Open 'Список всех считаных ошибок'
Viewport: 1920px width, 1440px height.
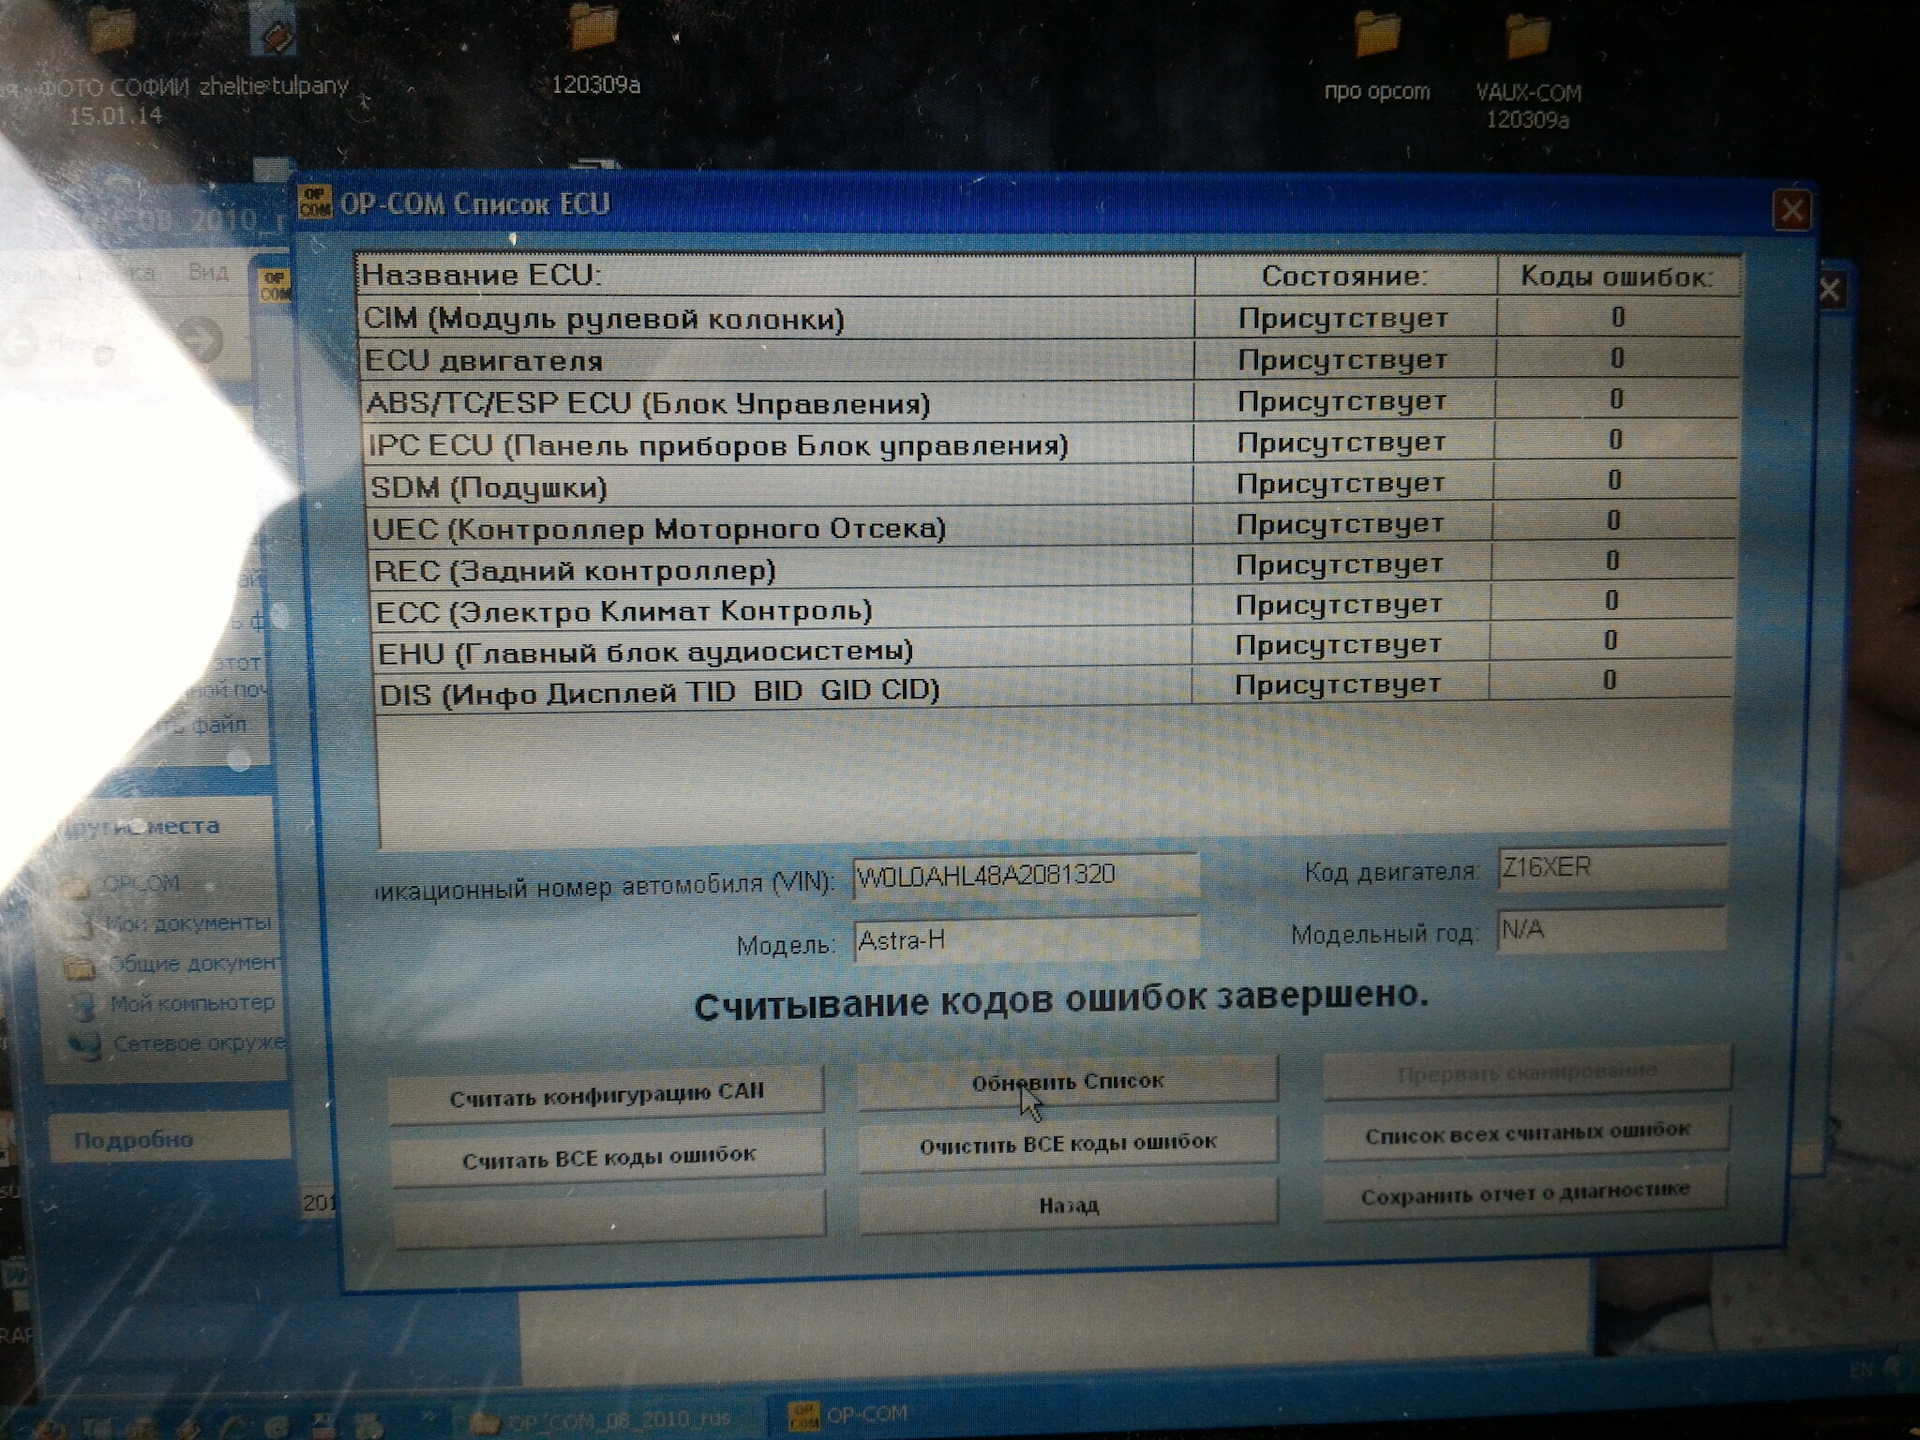1526,1132
